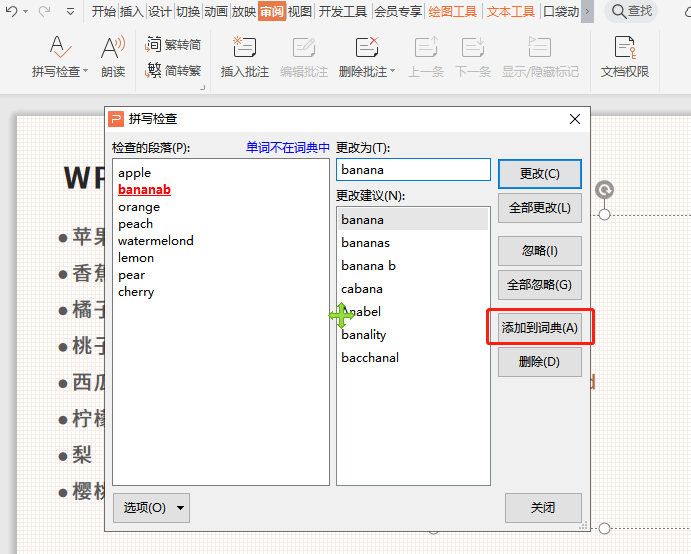Select the suggestion "bananas" in the list
The height and width of the screenshot is (554, 691).
click(365, 243)
